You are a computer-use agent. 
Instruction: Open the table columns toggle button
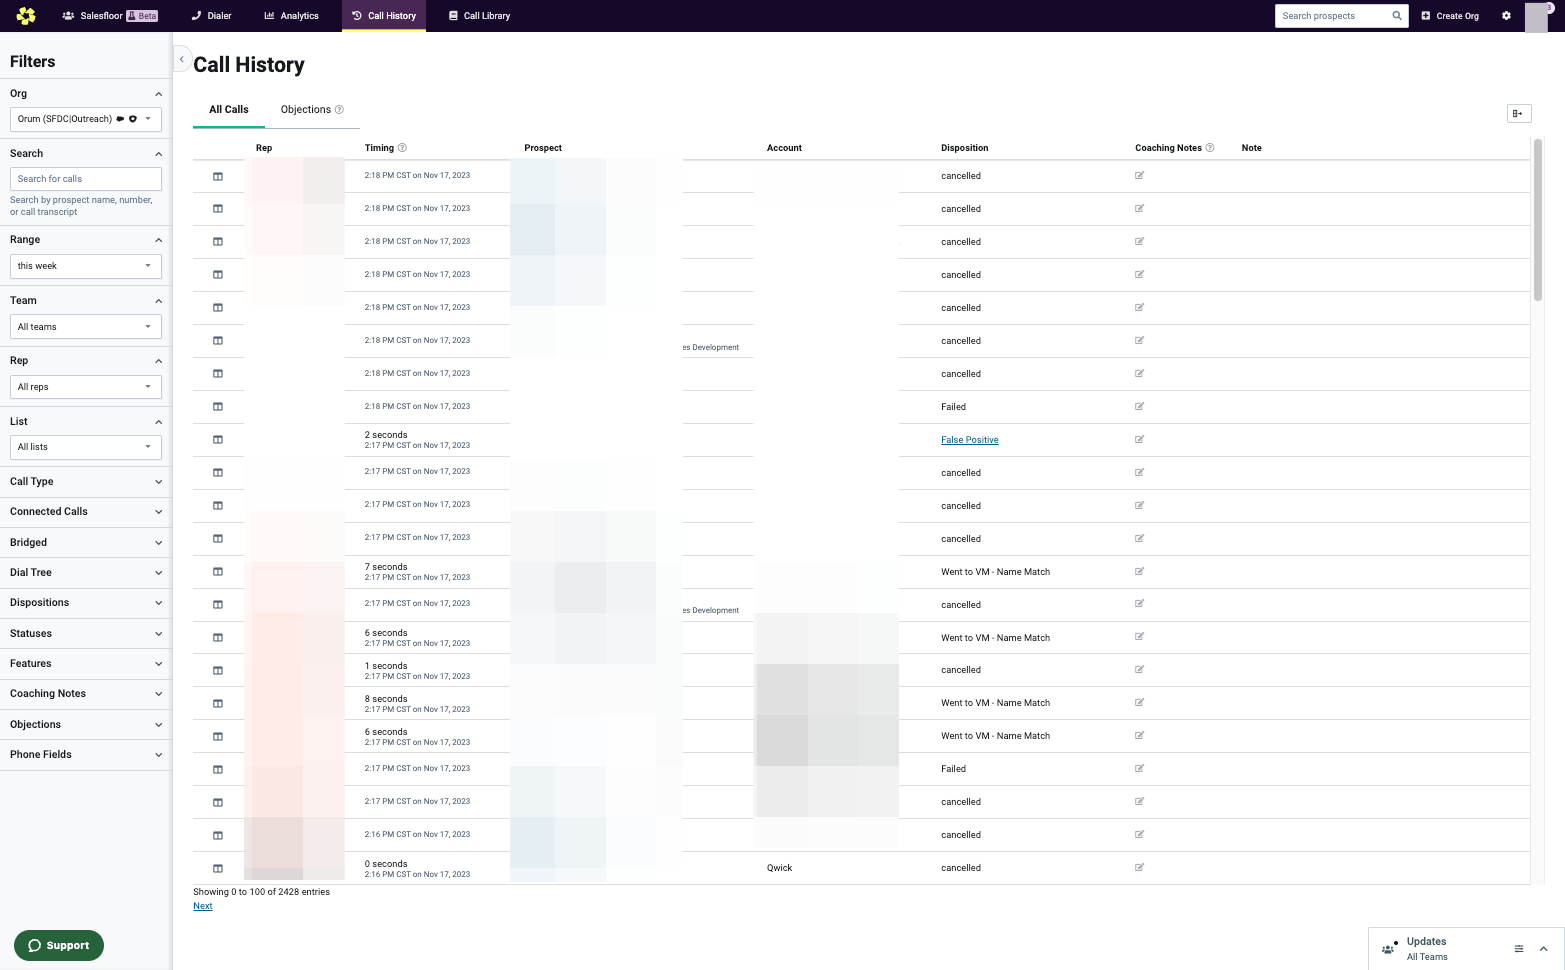[x=1519, y=114]
